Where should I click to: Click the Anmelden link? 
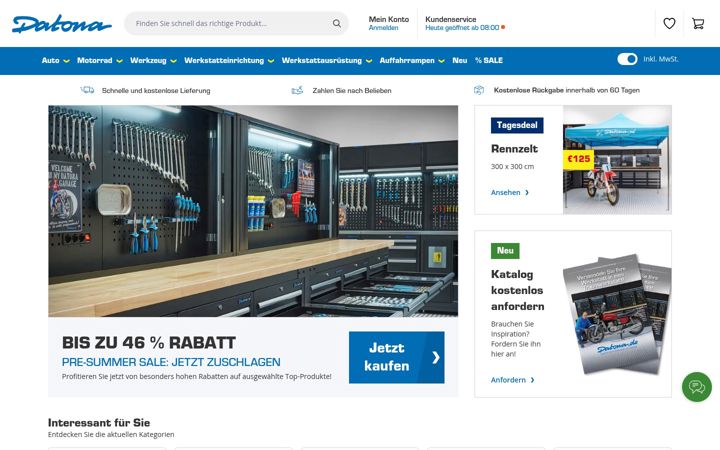[383, 28]
